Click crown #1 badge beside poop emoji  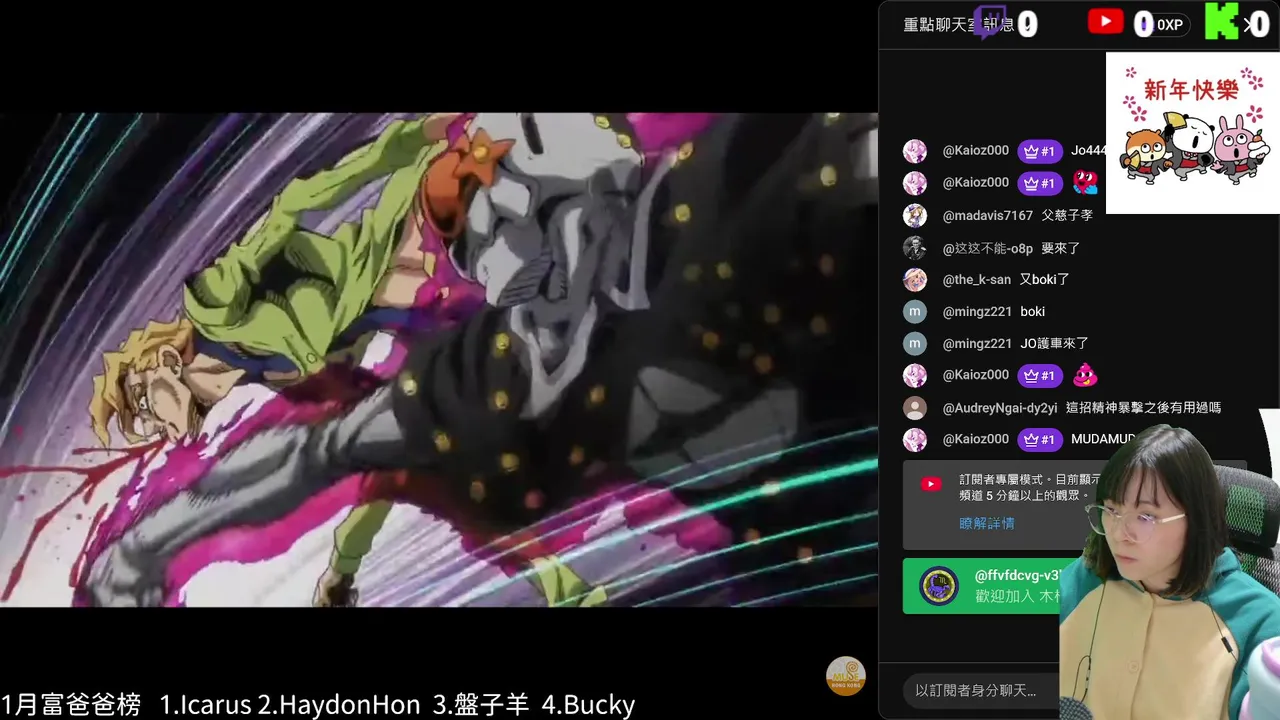1040,375
